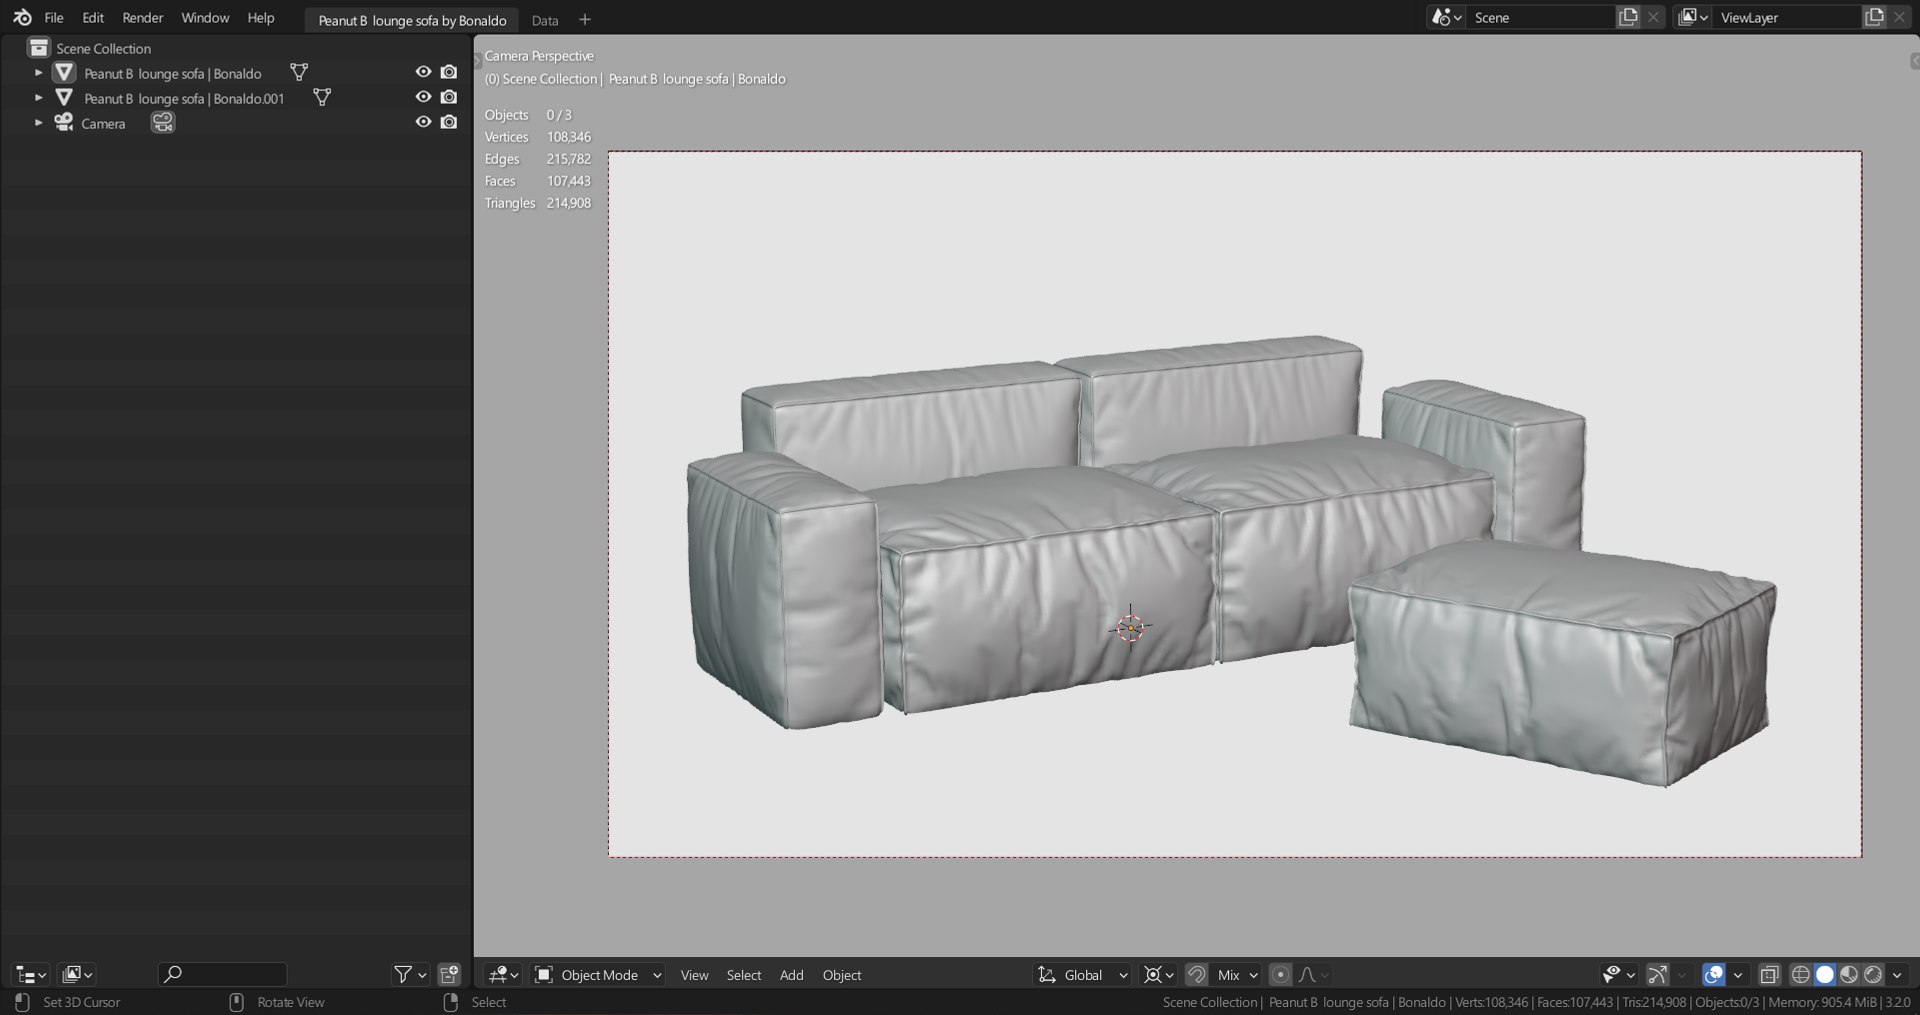Expand the Camera tree item
Screen dimensions: 1920x1015
click(38, 122)
